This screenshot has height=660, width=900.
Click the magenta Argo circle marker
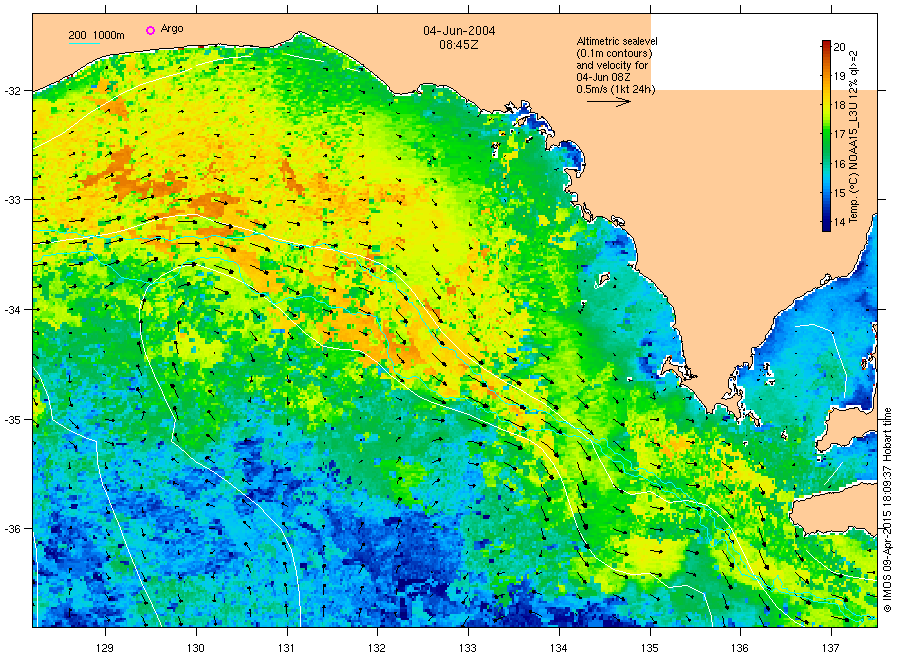150,30
